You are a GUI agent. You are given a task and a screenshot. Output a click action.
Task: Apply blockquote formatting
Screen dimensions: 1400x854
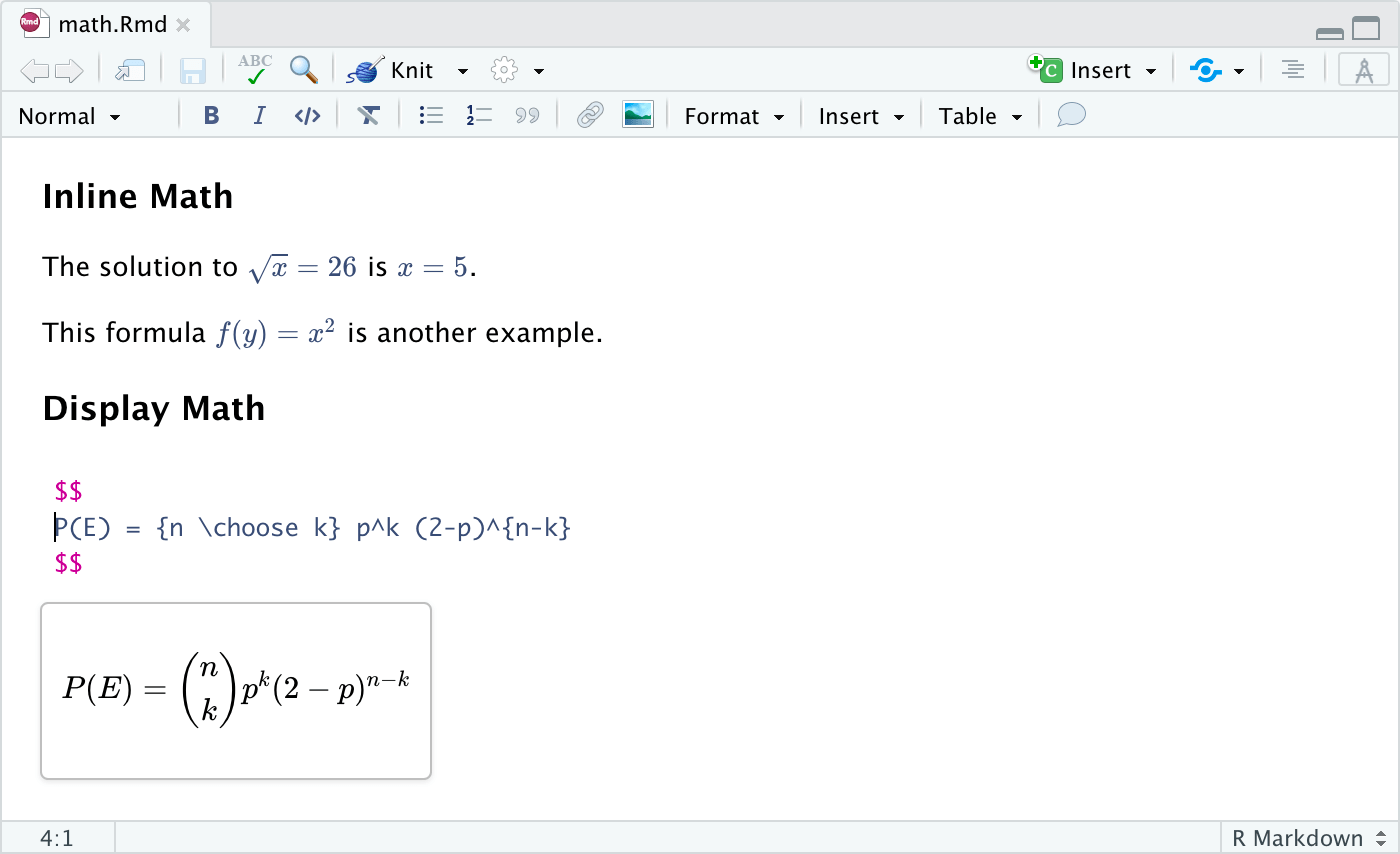[527, 115]
